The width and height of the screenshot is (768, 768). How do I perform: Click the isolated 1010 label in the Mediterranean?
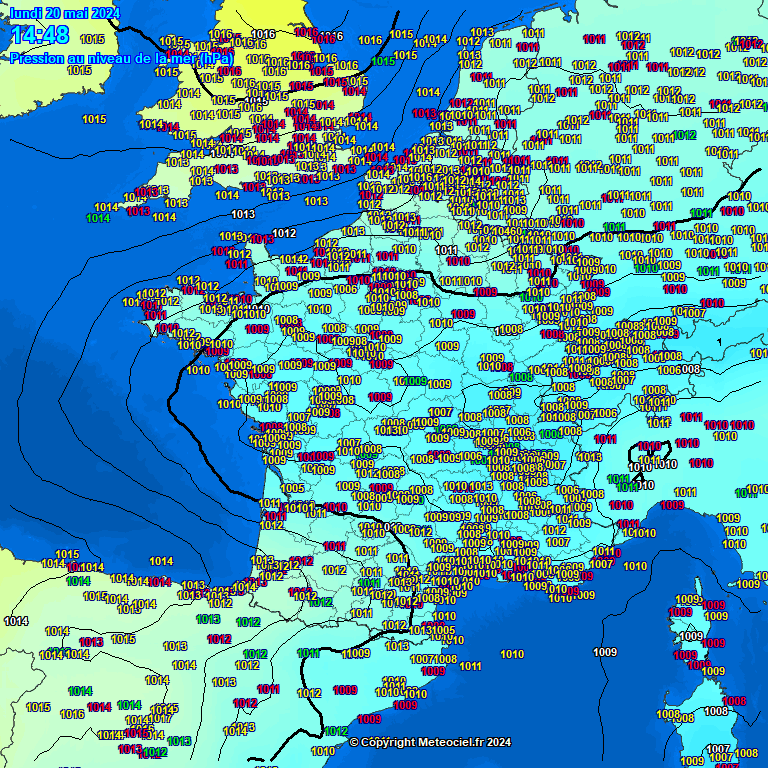[x=512, y=654]
